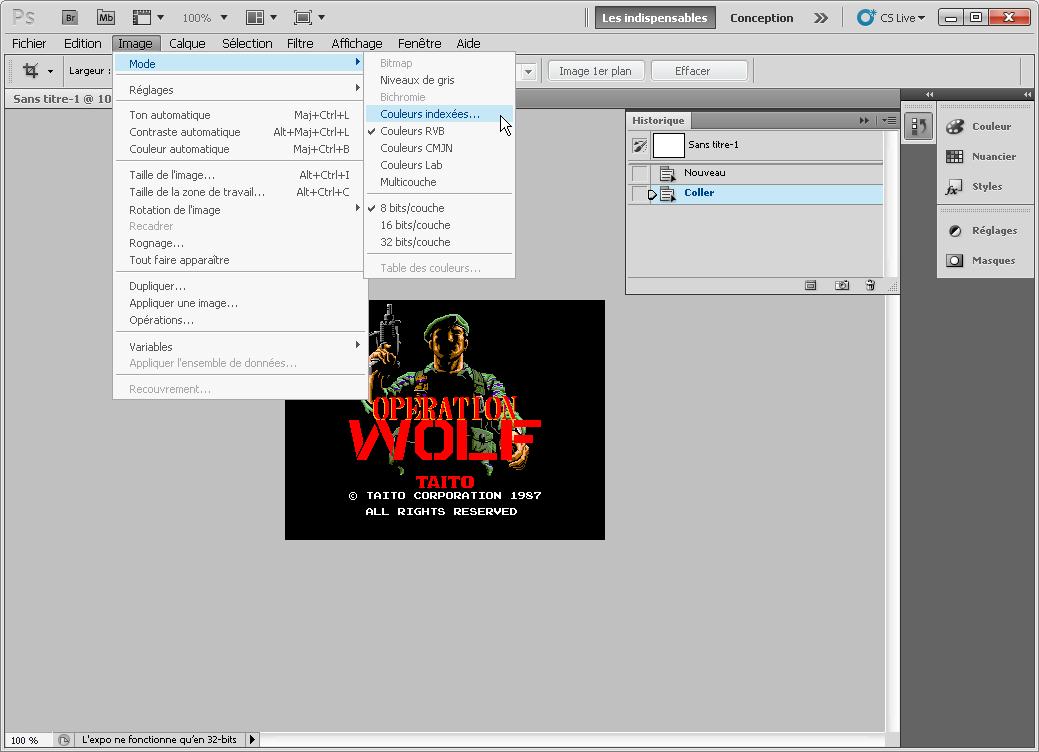
Task: Open the Masques panel icon
Action: [955, 260]
